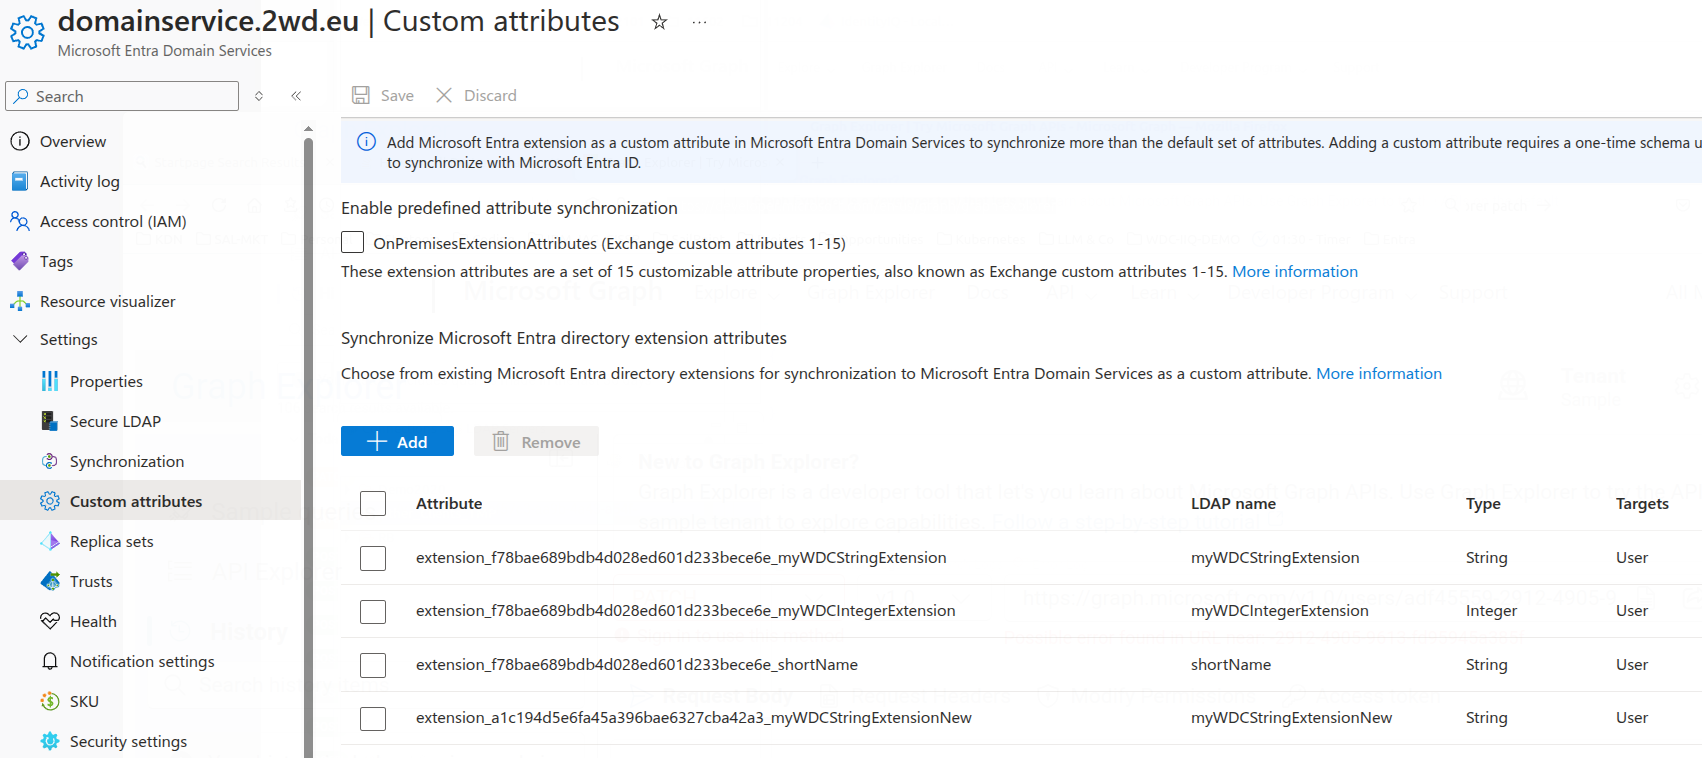
Task: Check the shortName extension row checkbox
Action: point(373,665)
